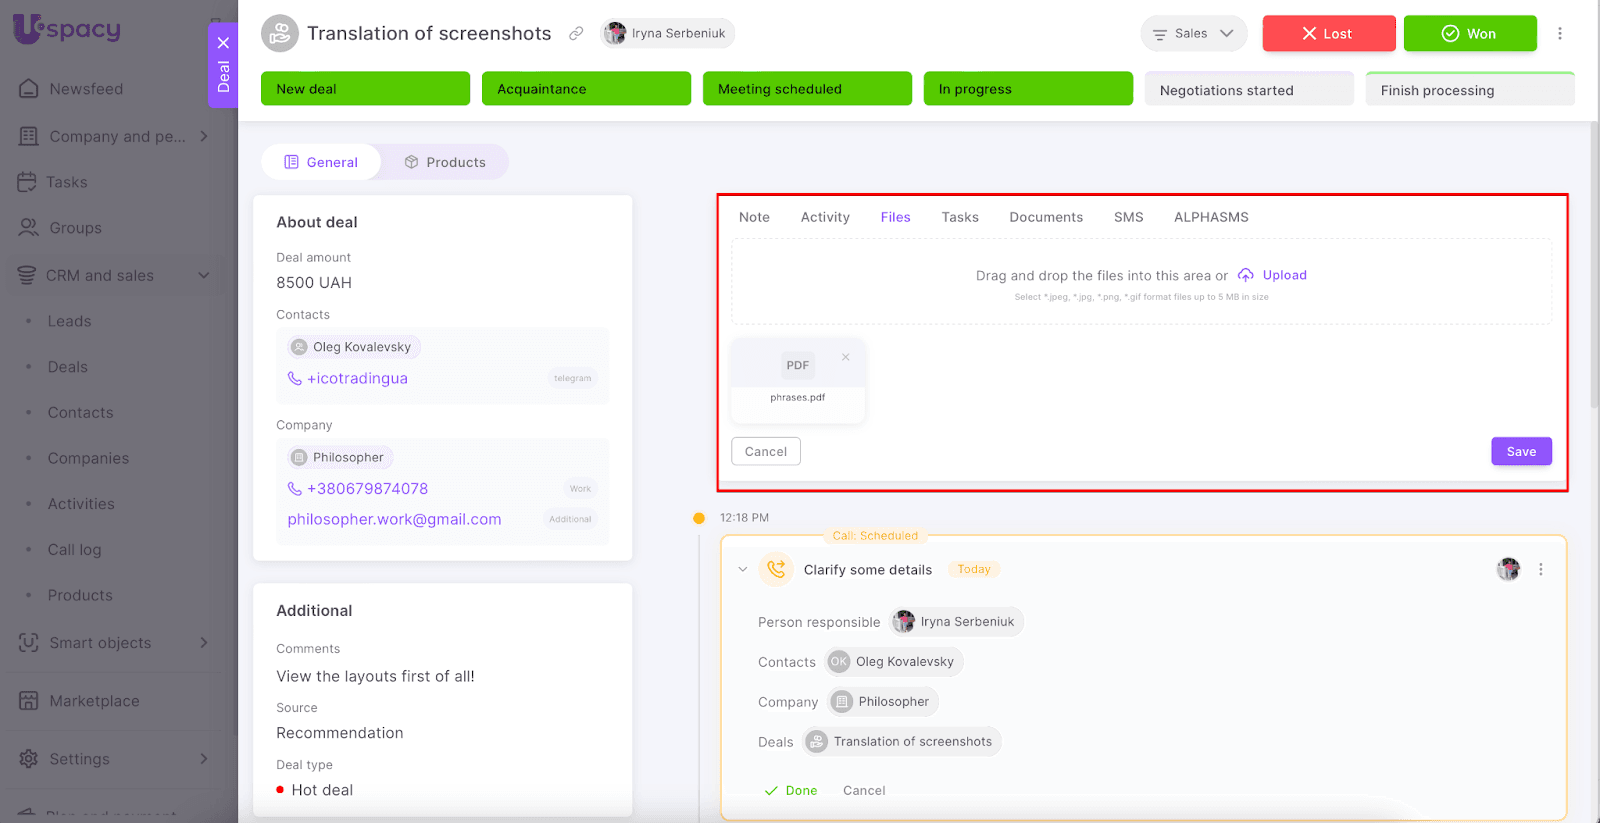Click the copy link icon beside deal title
This screenshot has width=1600, height=823.
(x=576, y=34)
